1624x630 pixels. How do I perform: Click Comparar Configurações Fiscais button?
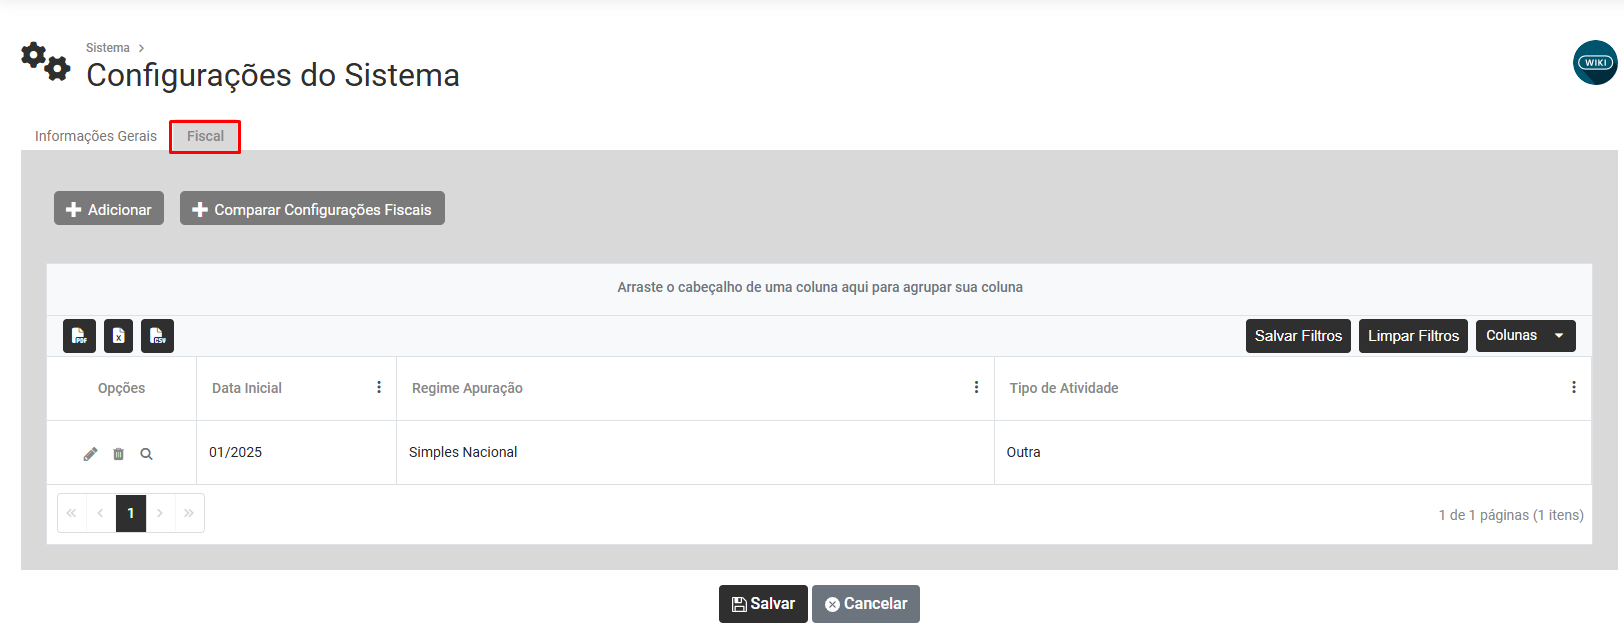pos(312,209)
